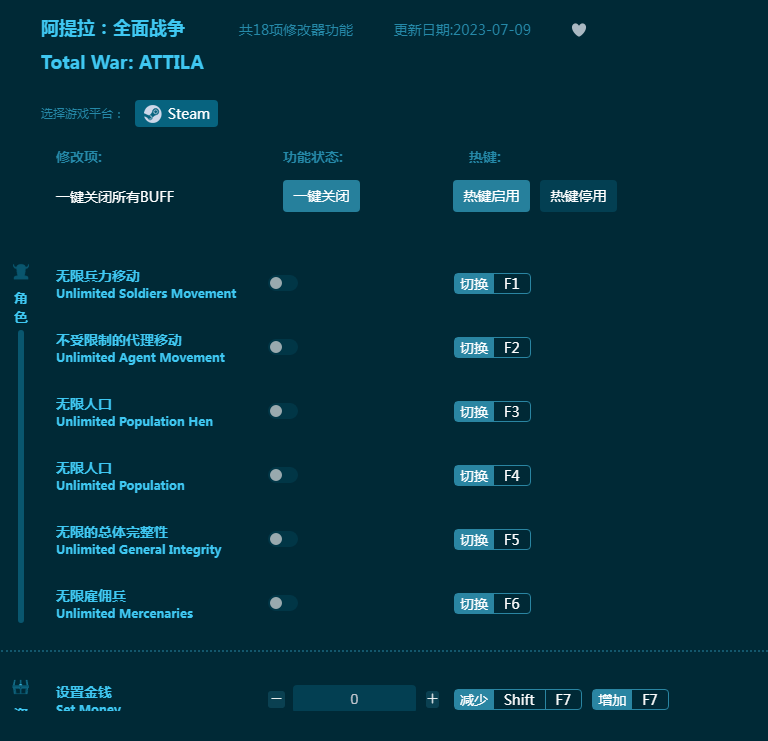Click the 不受限制的代理移动 label
Viewport: 768px width, 741px height.
(x=119, y=340)
